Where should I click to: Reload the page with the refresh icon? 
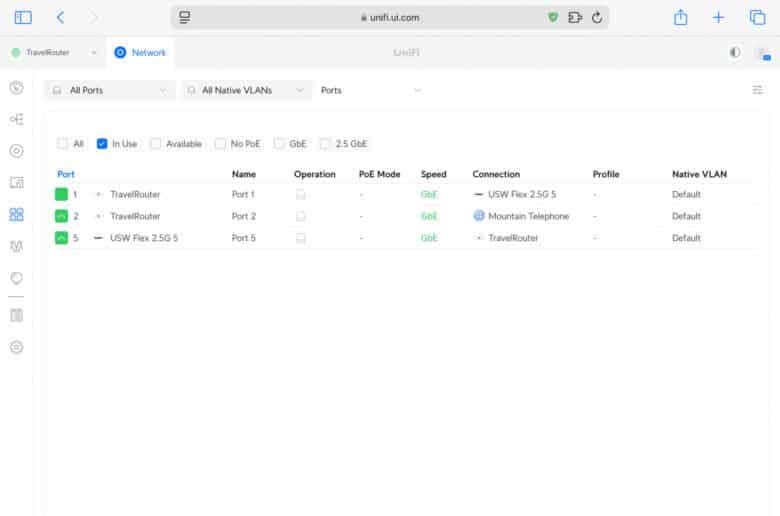click(x=597, y=17)
